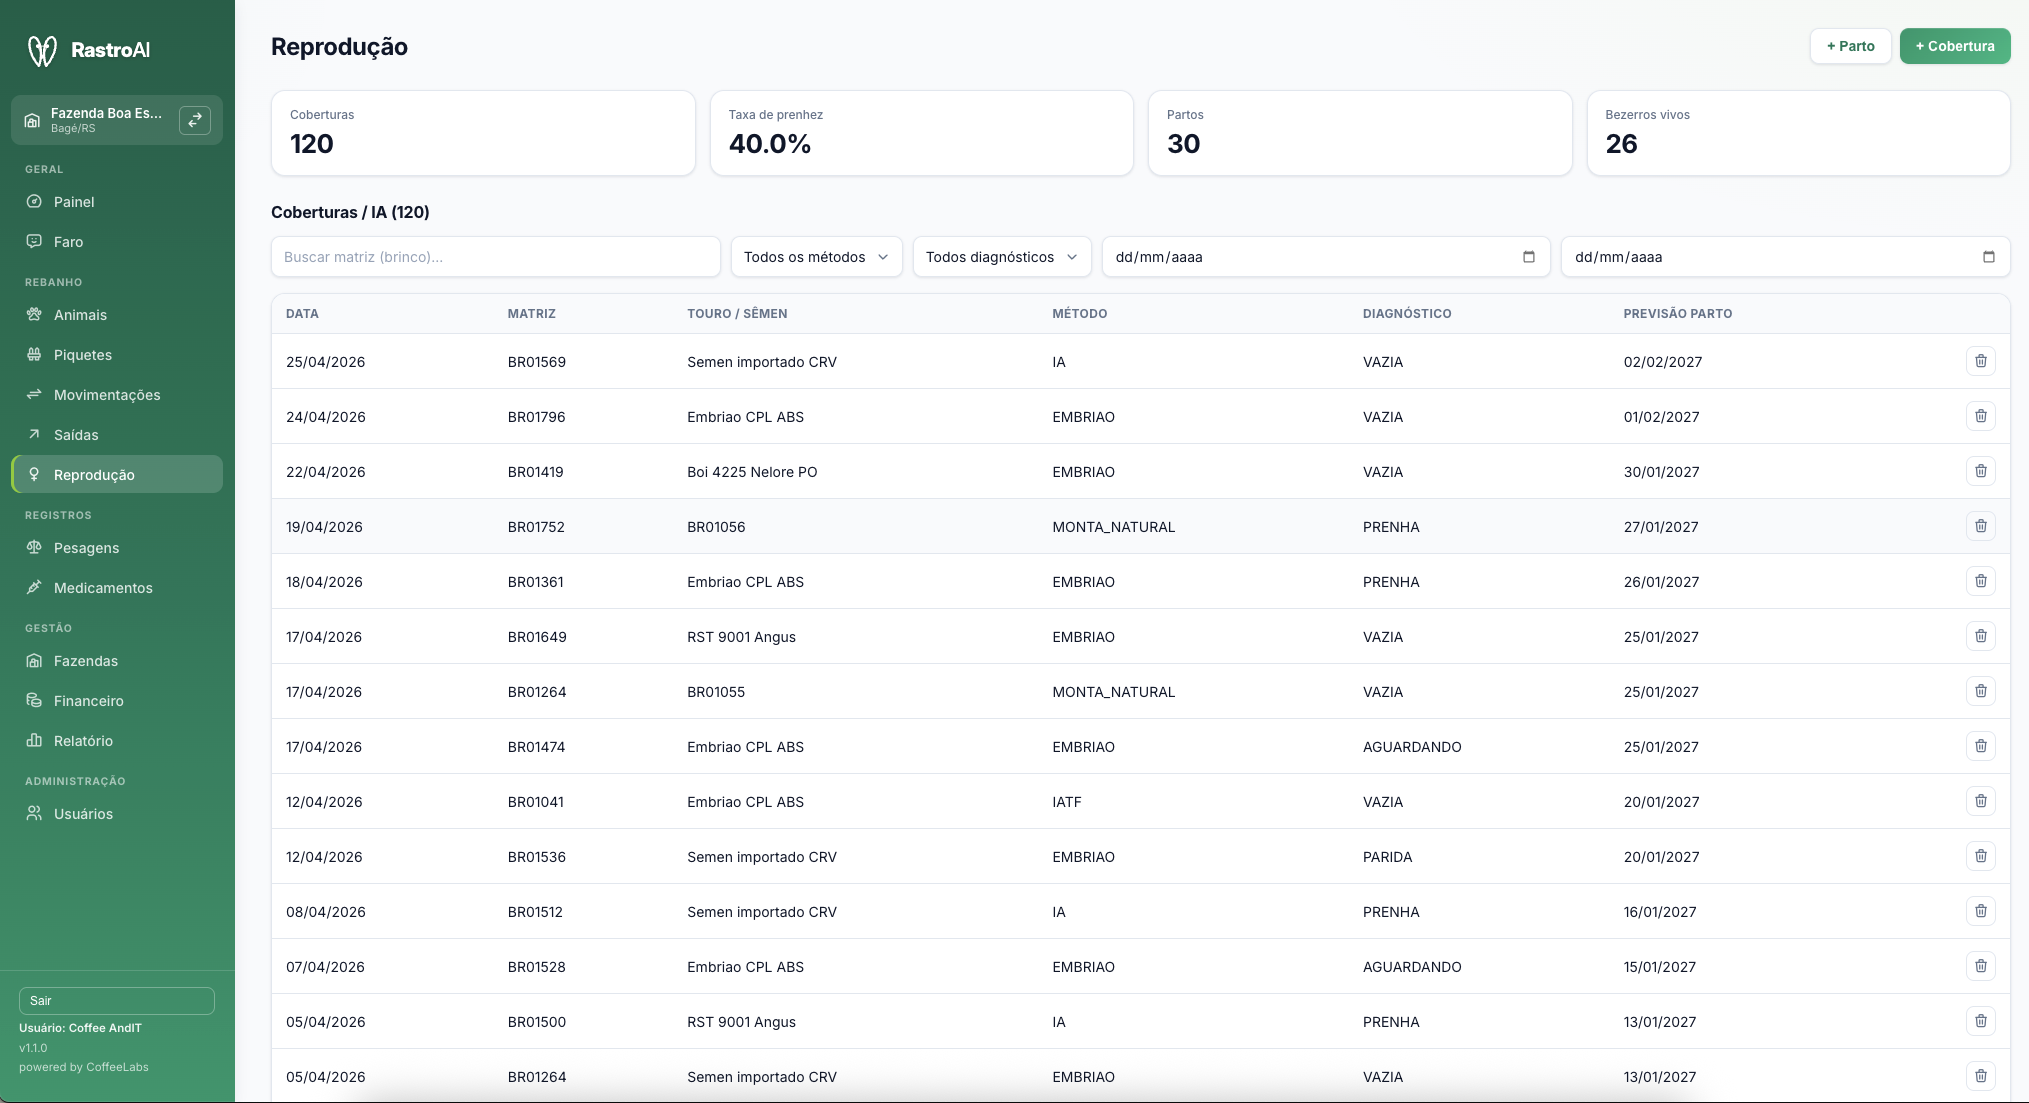Select the Fazenda Boa Es... farm selector
The image size is (2029, 1103).
pos(117,120)
